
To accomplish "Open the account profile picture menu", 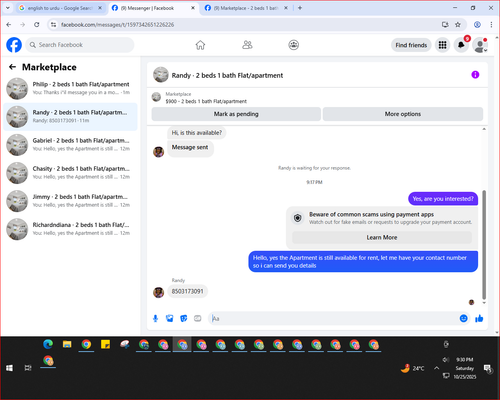I will point(480,45).
